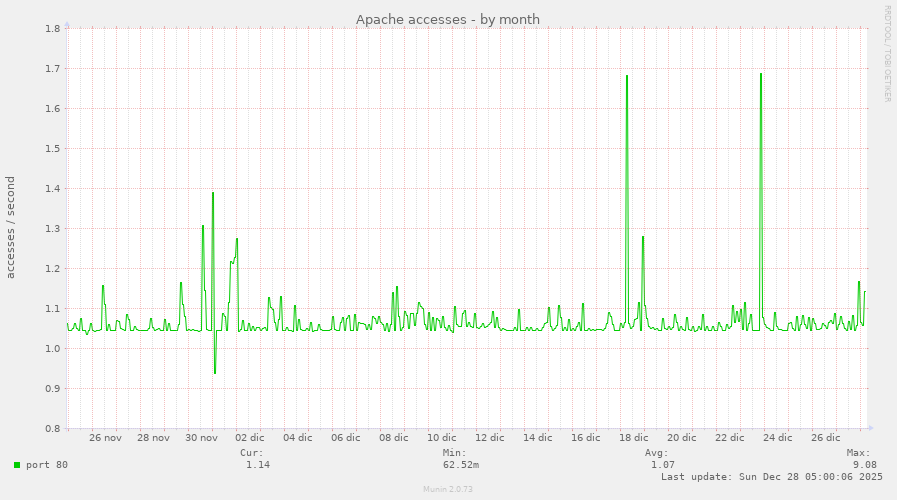Click the '18 dic' x-axis date label
Image resolution: width=897 pixels, height=500 pixels.
(634, 438)
